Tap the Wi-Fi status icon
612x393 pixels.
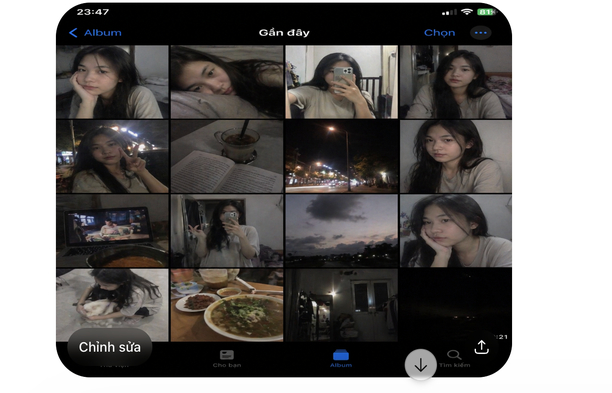pos(466,12)
